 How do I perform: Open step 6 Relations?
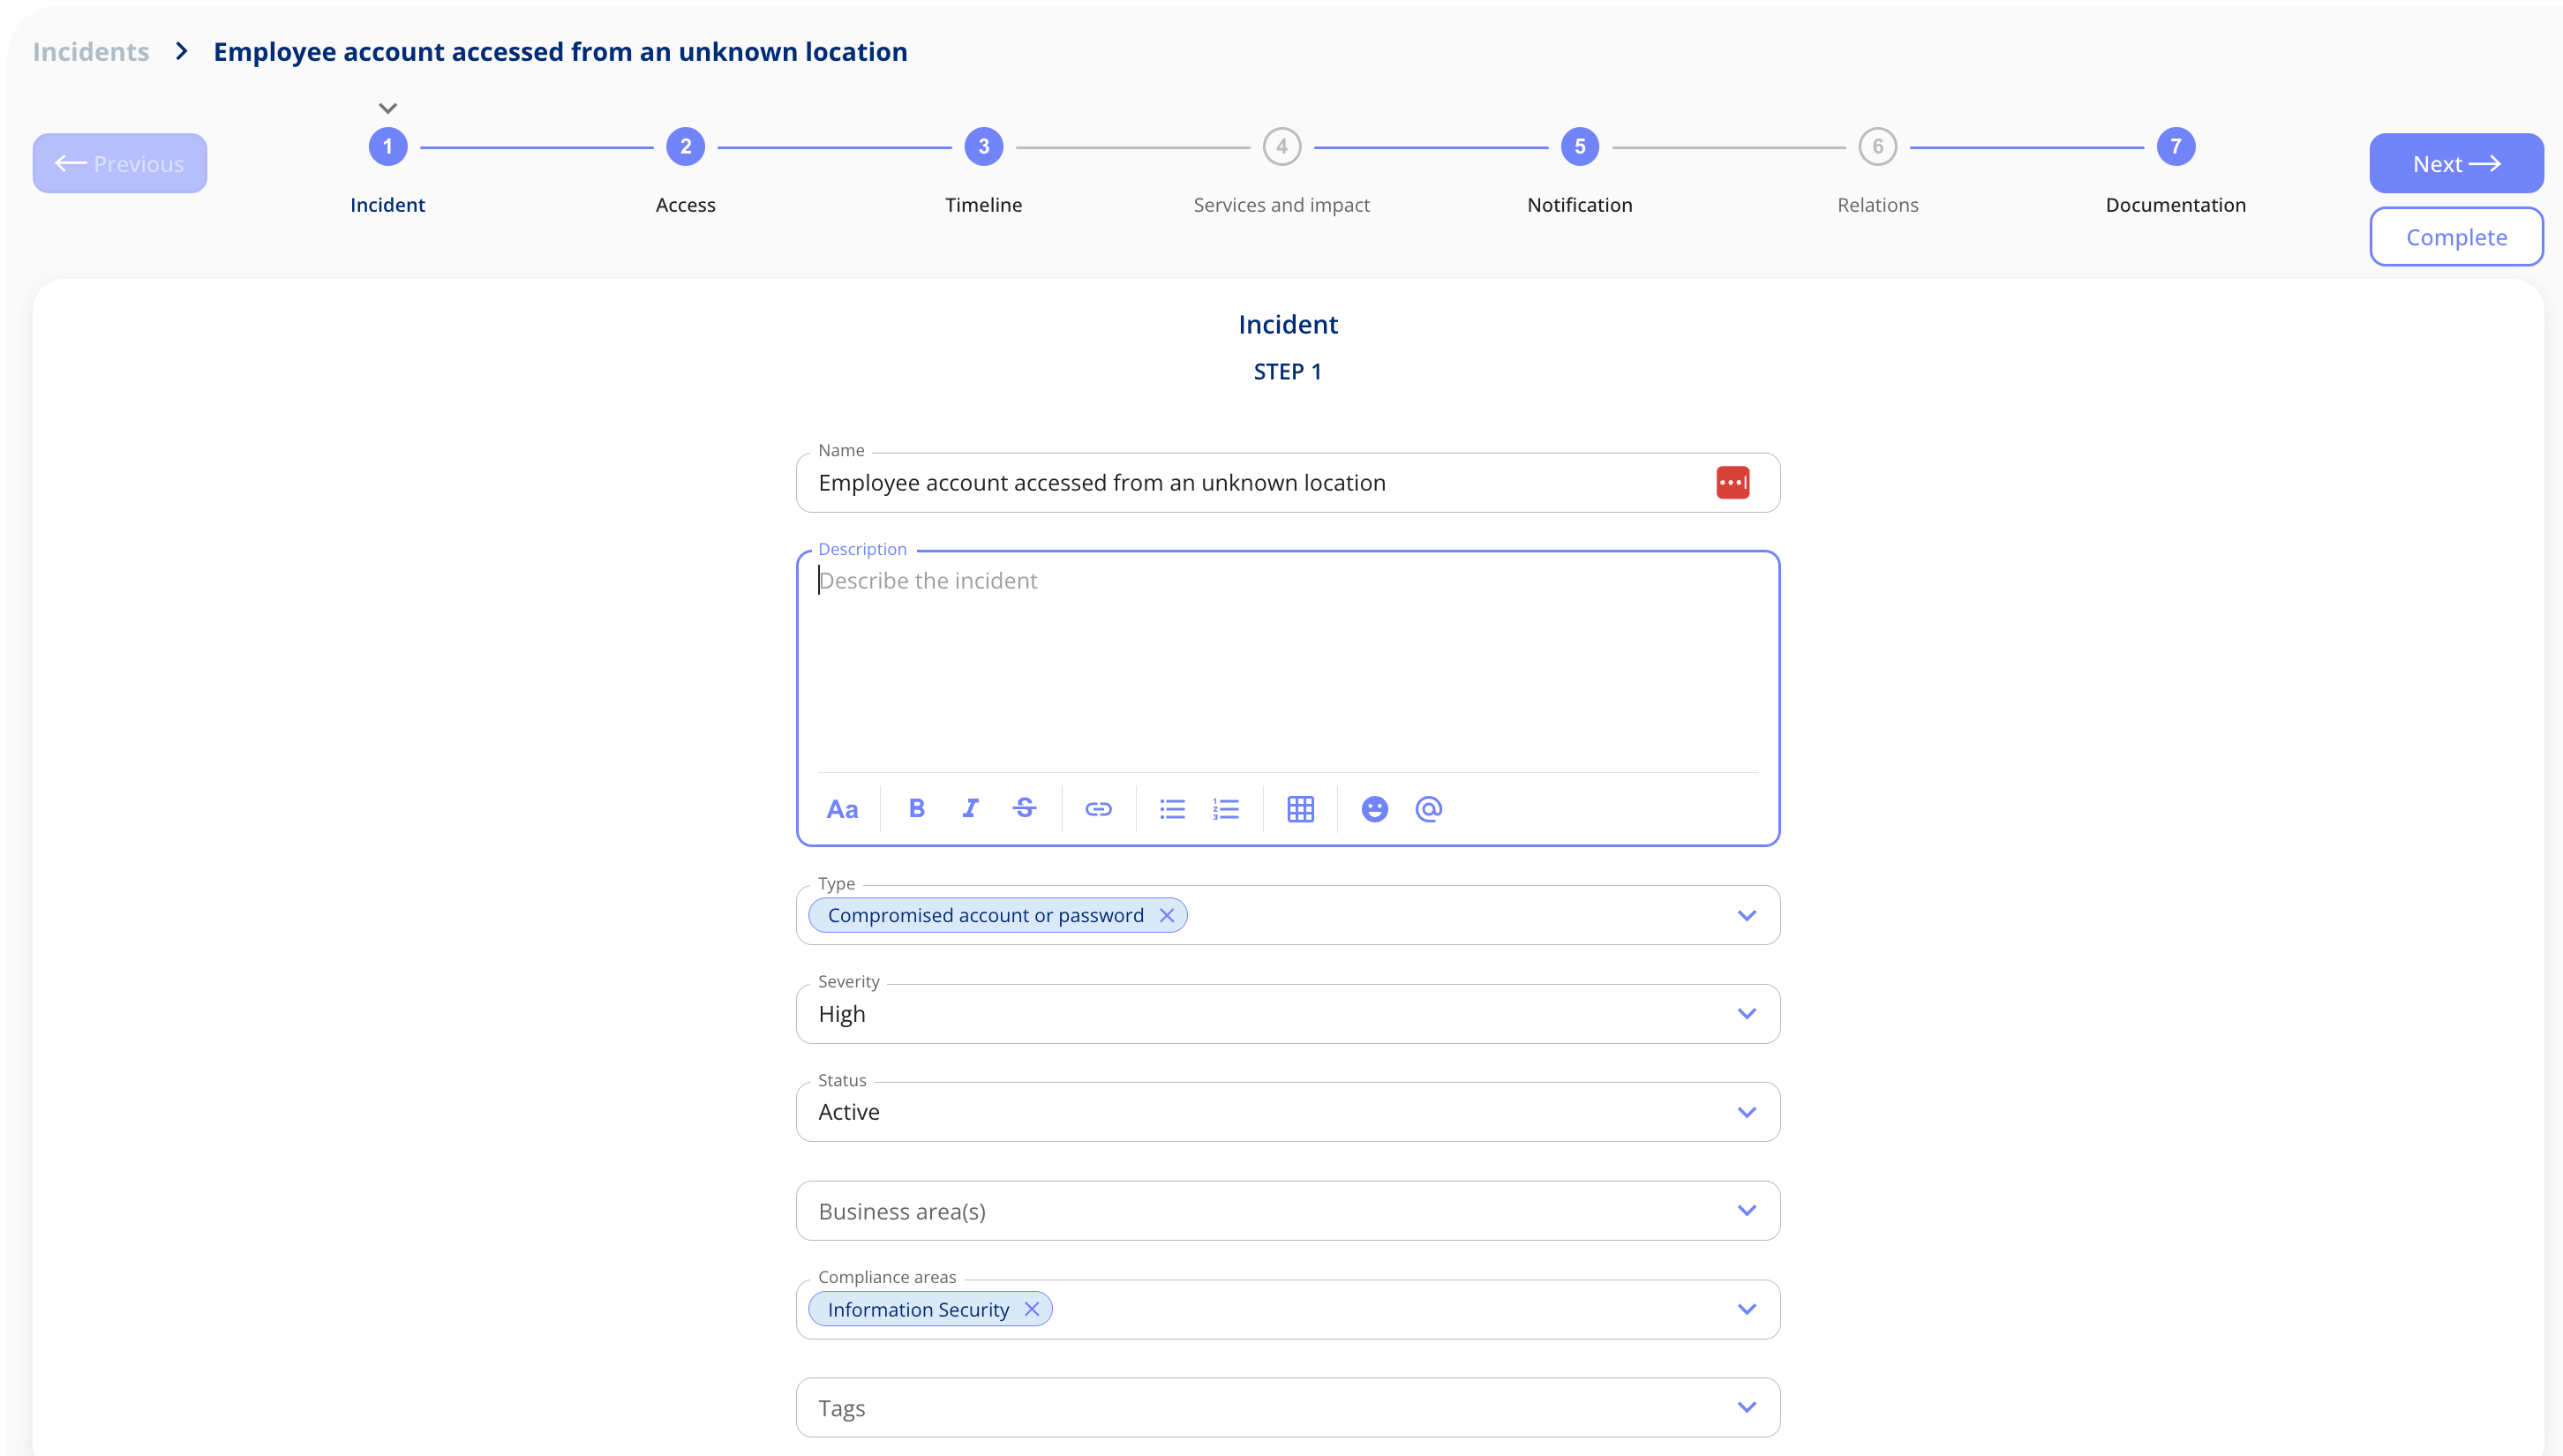[x=1877, y=147]
